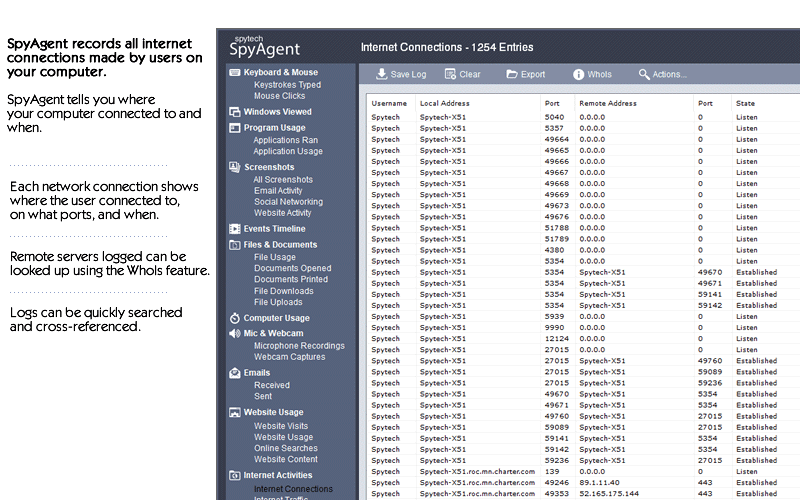Click the Emails category icon
Screen dimensions: 800x500
point(234,373)
